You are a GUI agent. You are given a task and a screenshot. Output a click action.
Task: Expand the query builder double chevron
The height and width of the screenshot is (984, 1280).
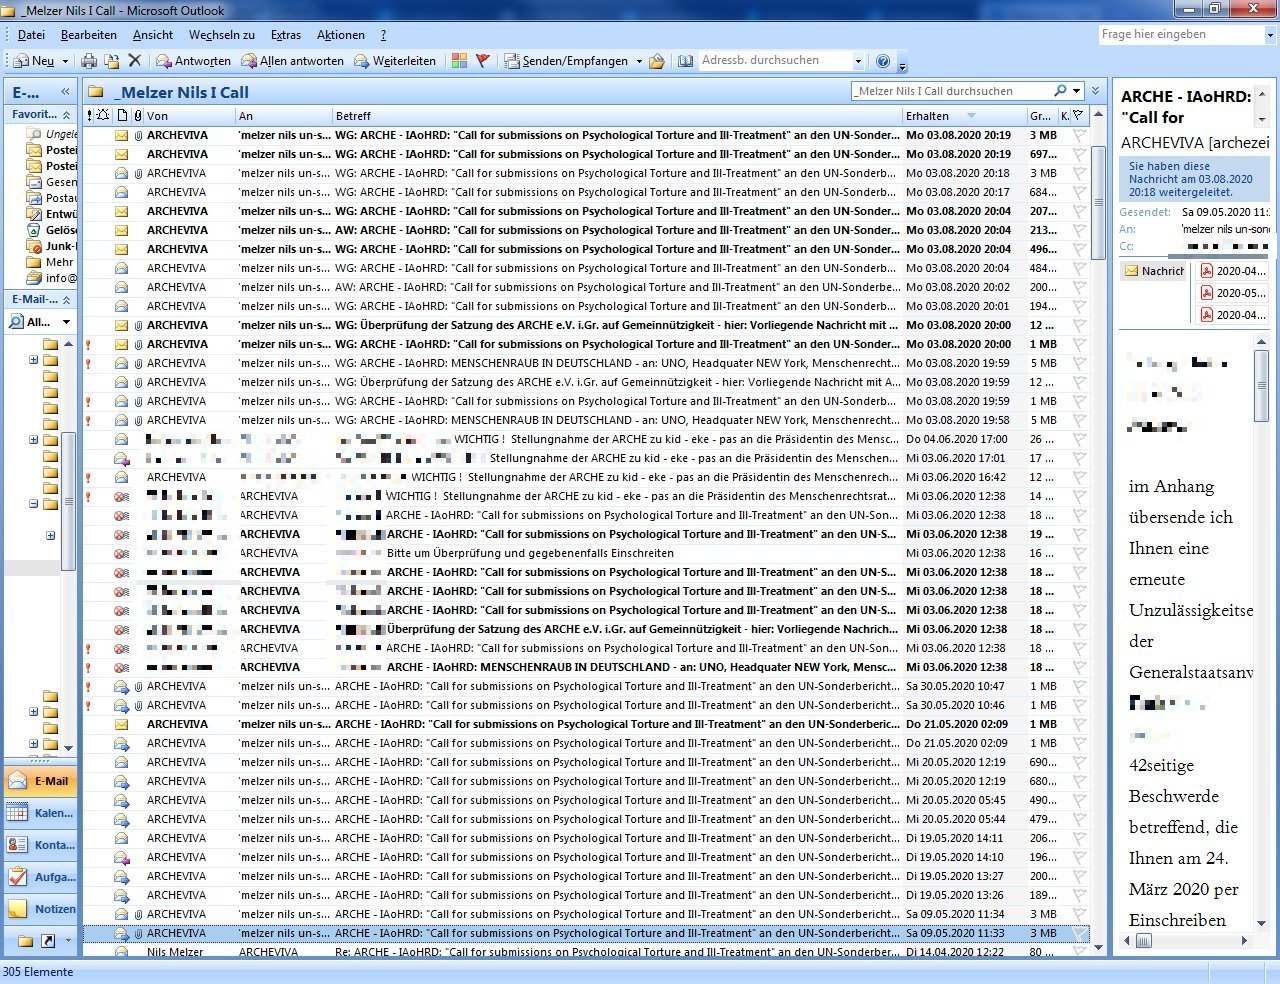pyautogui.click(x=1095, y=90)
